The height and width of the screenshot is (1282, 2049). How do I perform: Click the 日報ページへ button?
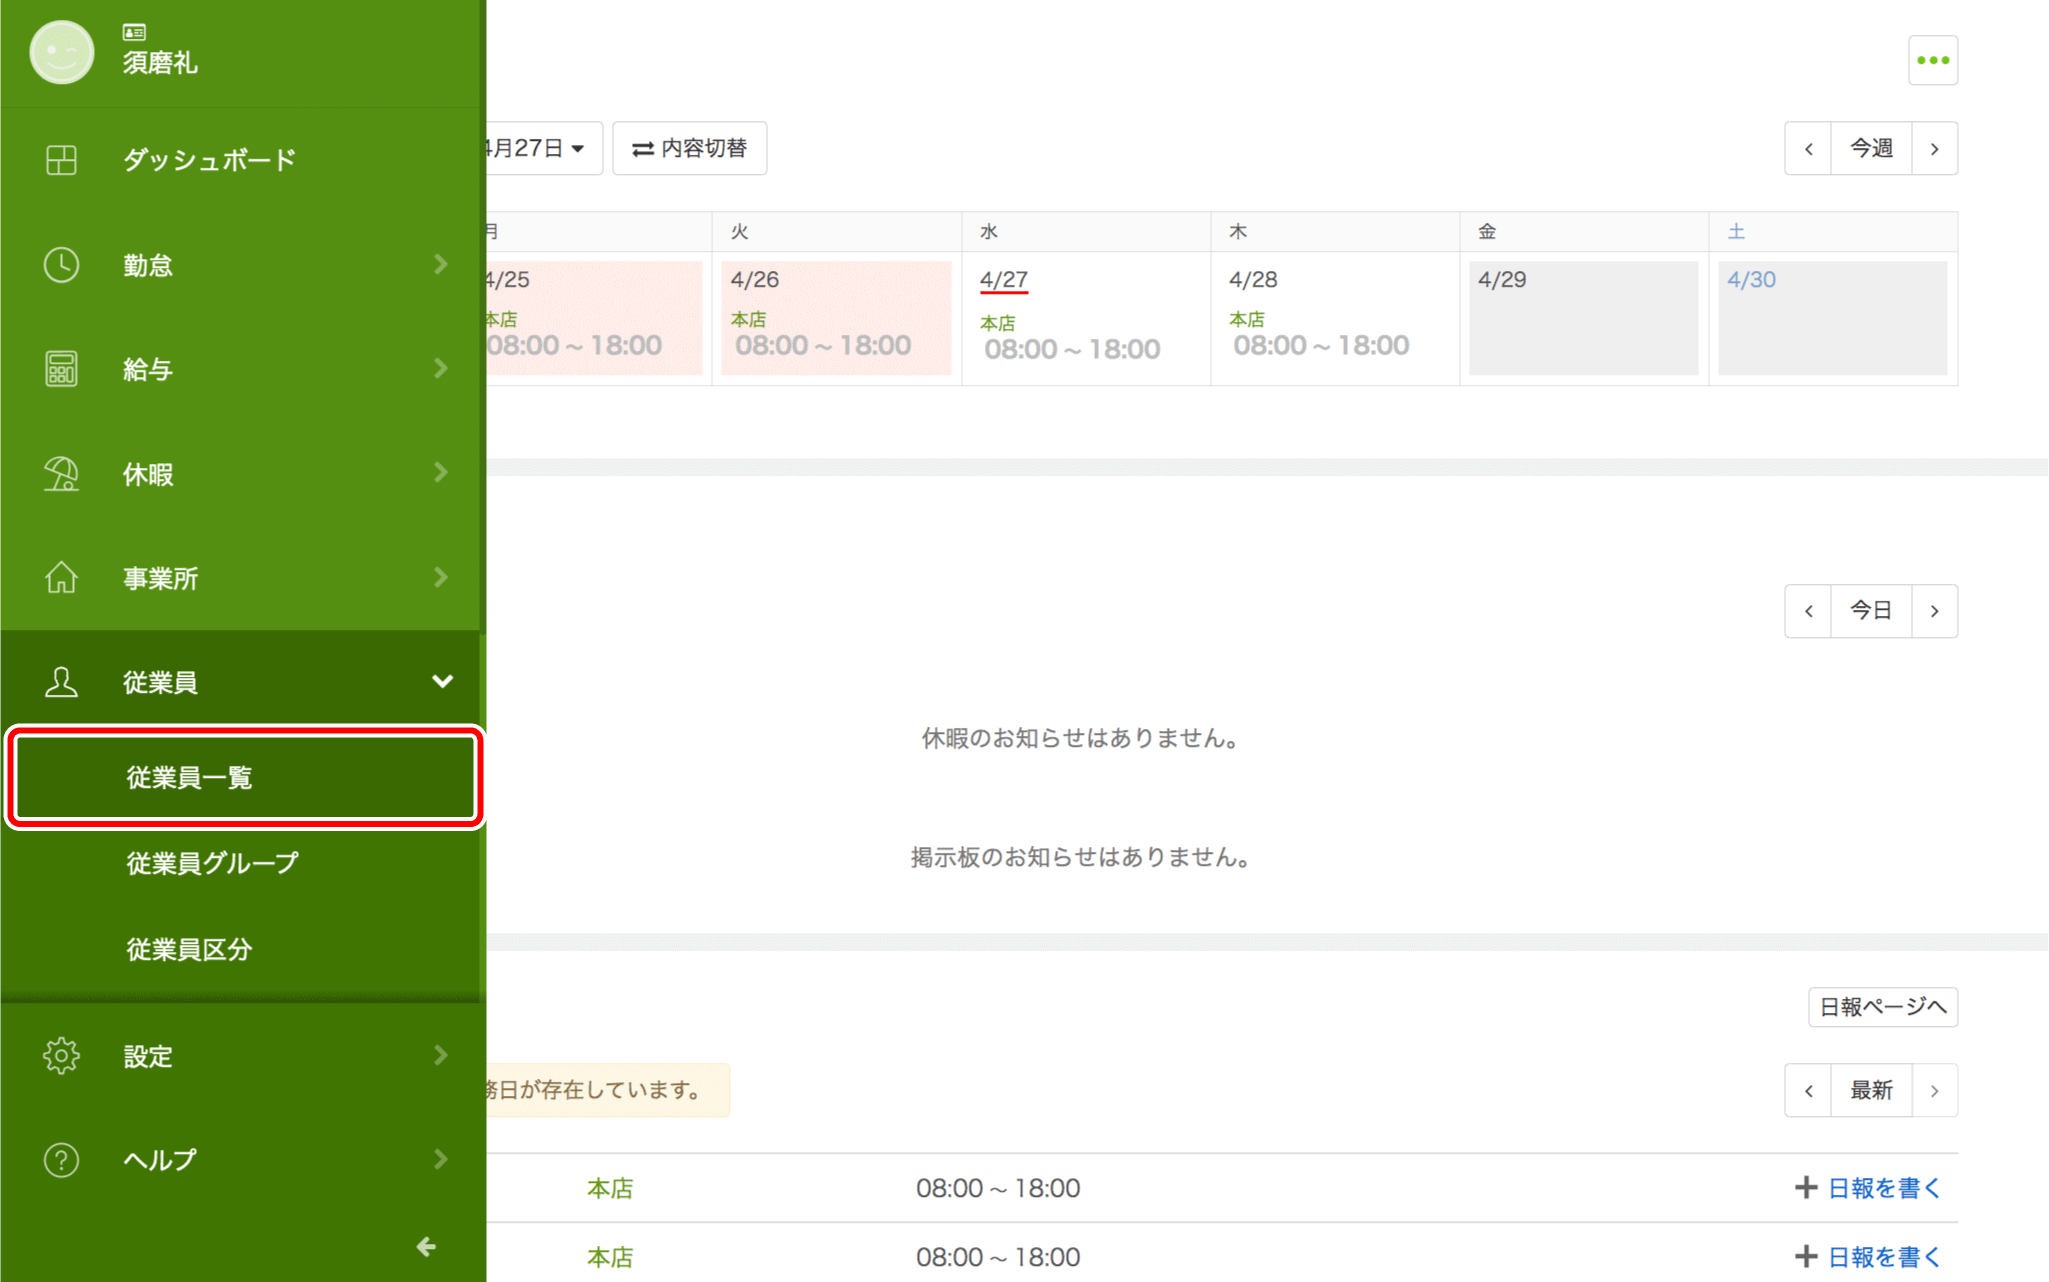pos(1882,1006)
